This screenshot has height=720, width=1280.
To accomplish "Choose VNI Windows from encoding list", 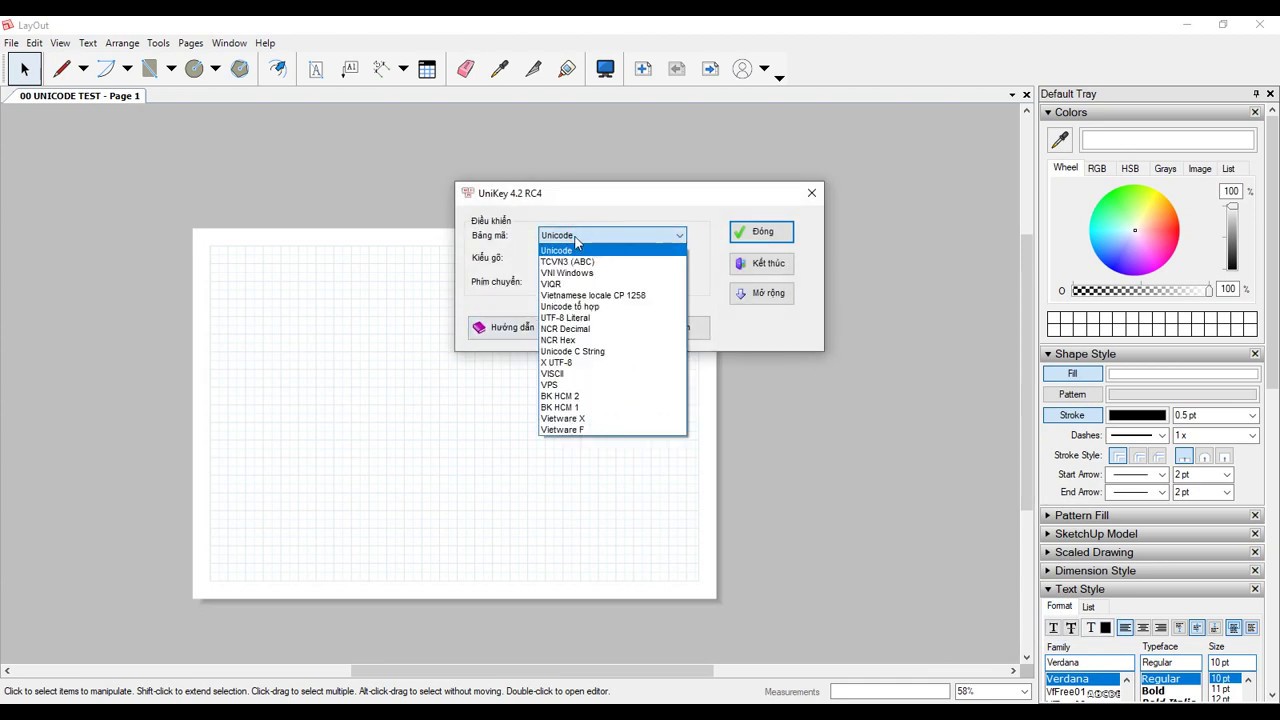I will pos(612,273).
